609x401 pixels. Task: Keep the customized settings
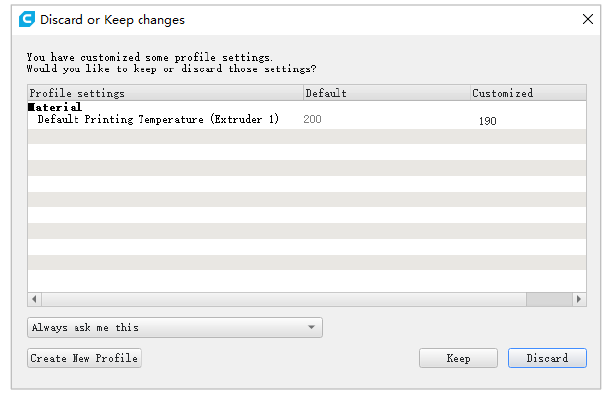pos(458,358)
